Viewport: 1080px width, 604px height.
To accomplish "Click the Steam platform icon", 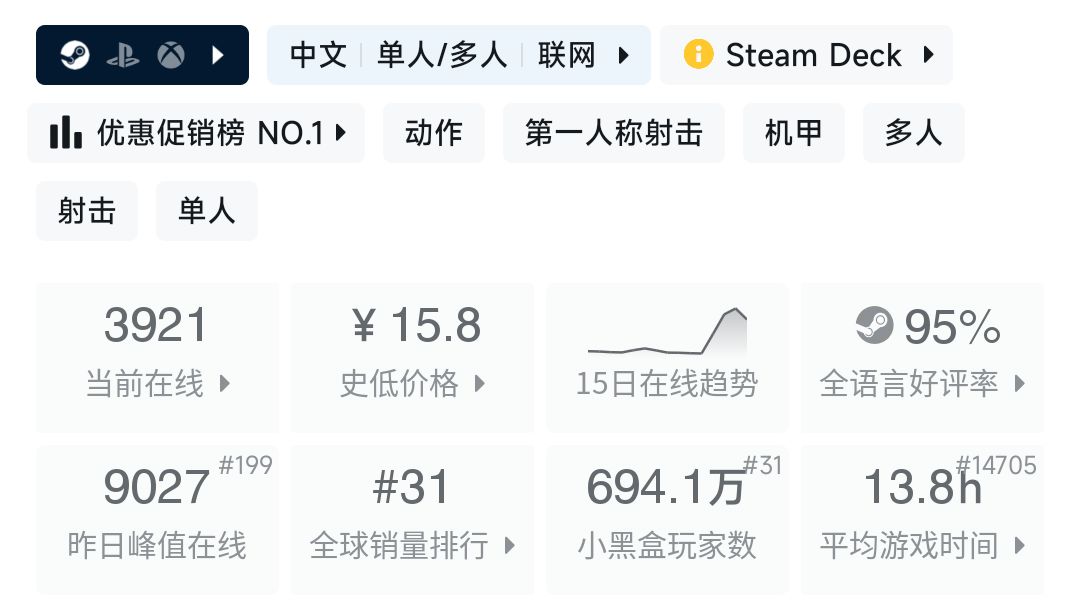I will [x=74, y=55].
